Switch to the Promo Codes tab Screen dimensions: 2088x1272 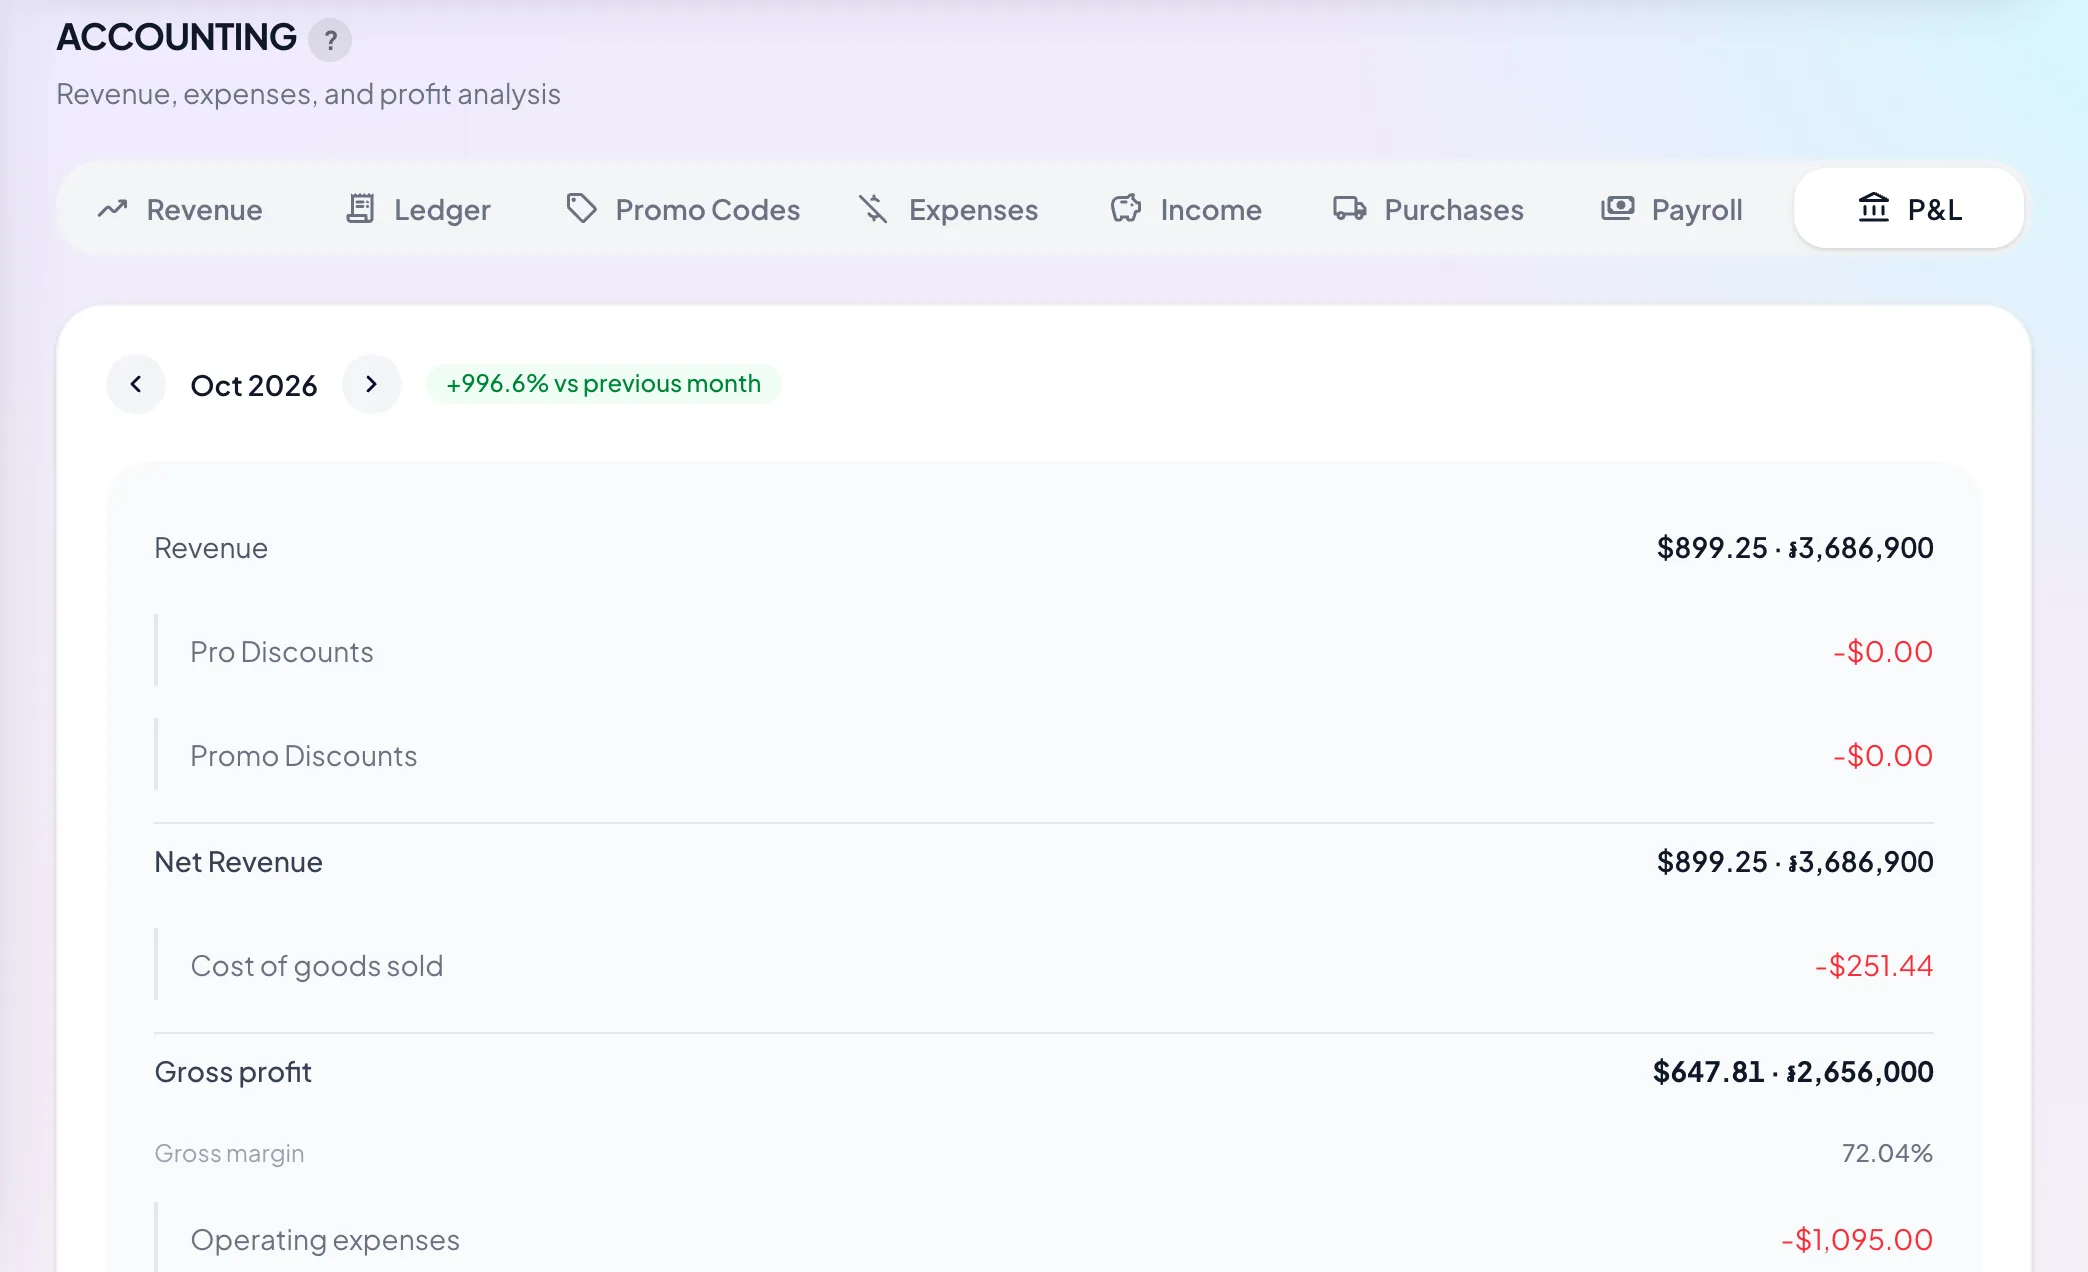pyautogui.click(x=683, y=209)
